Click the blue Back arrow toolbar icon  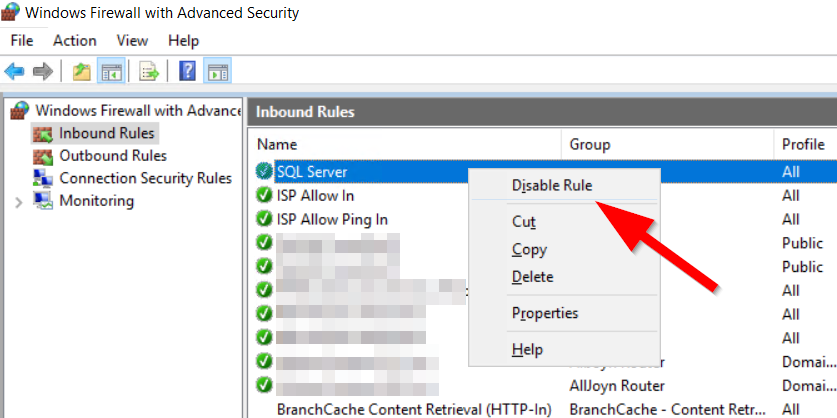tap(14, 71)
